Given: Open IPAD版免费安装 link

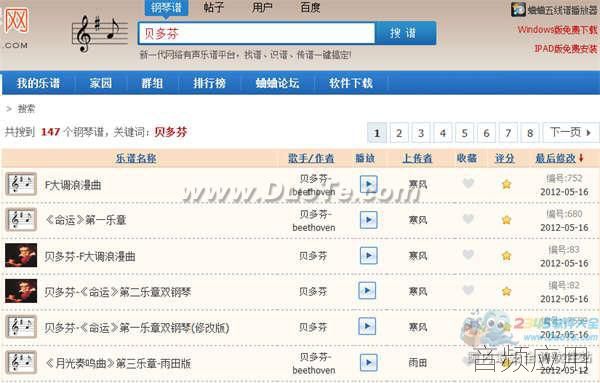Looking at the screenshot, I should (x=566, y=49).
